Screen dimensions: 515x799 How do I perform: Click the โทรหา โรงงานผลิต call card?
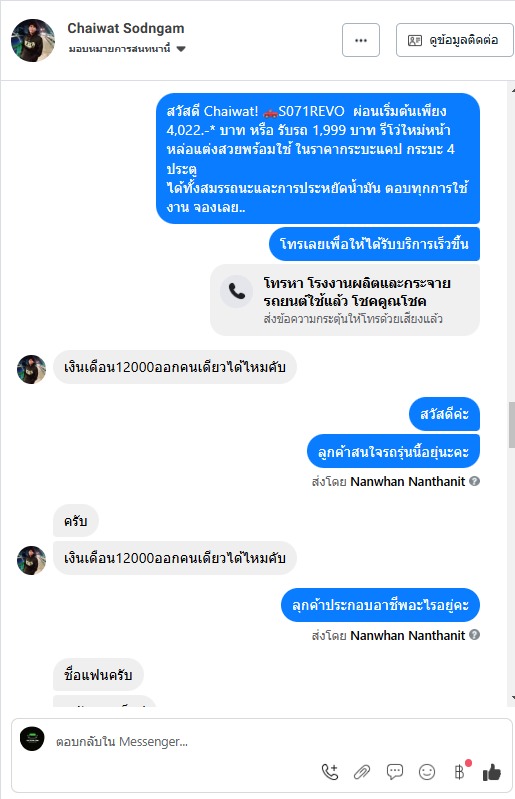point(345,300)
